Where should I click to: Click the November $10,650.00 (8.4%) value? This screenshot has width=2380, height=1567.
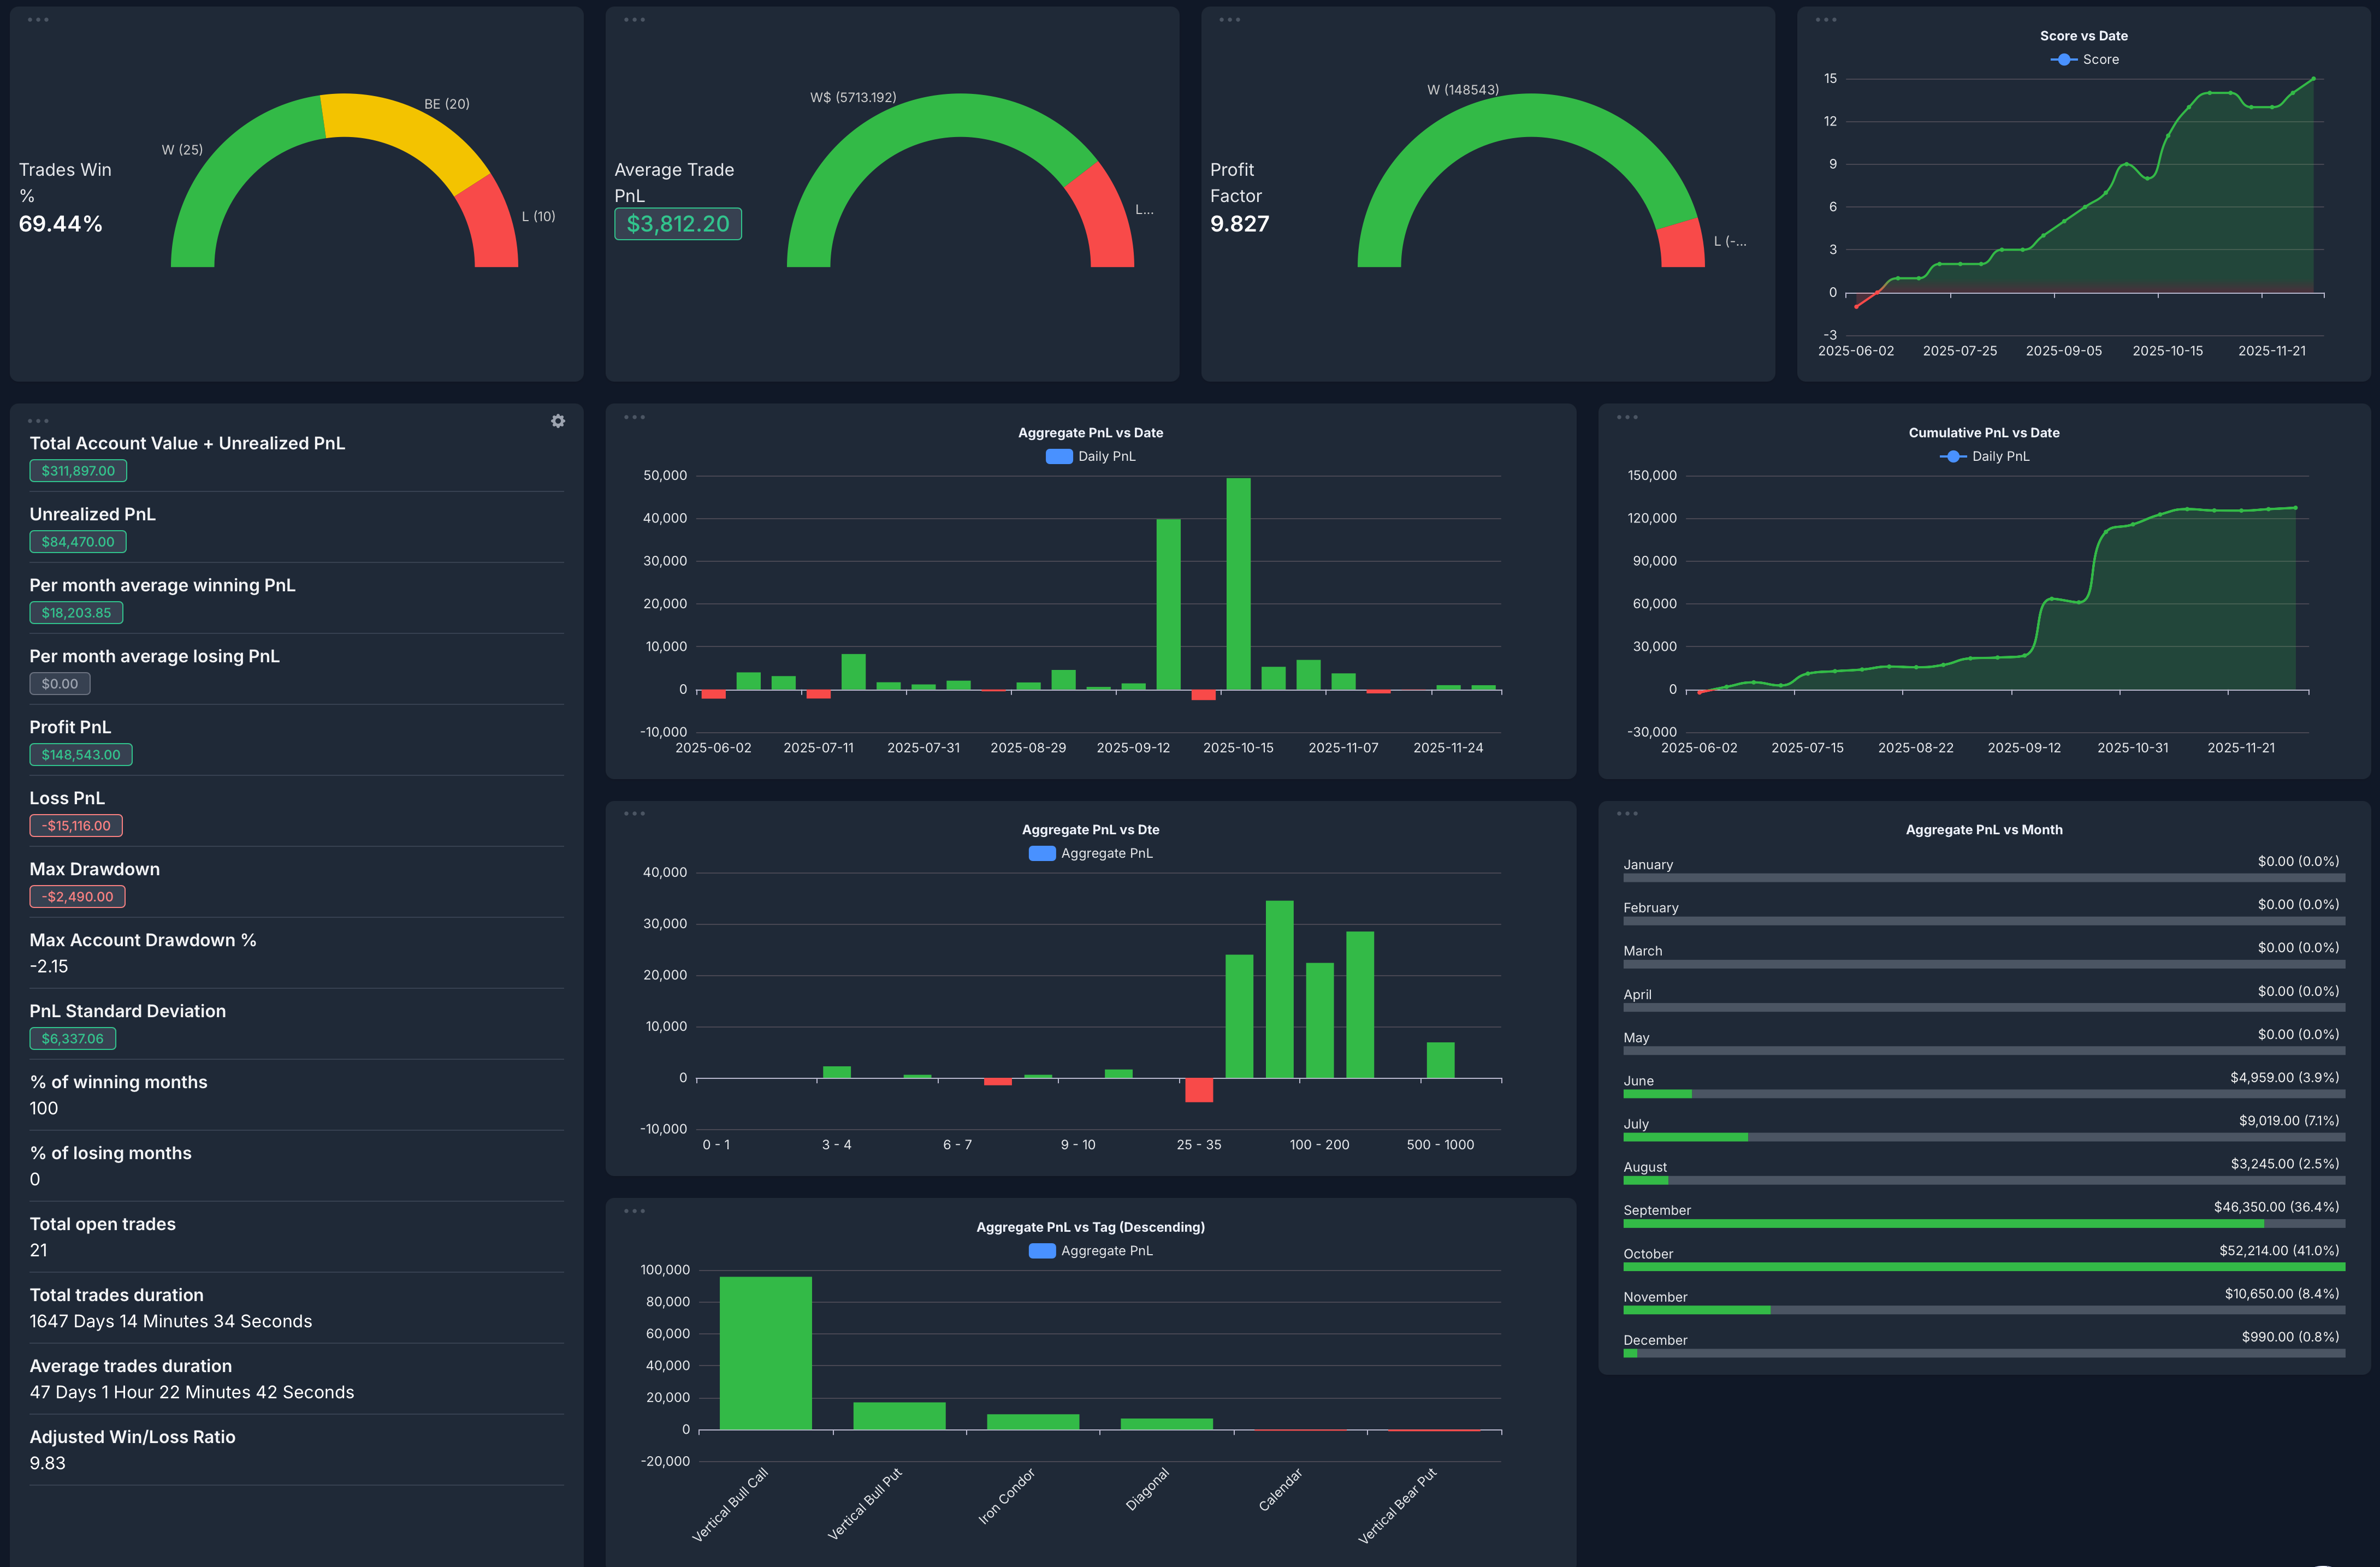pos(2282,1294)
